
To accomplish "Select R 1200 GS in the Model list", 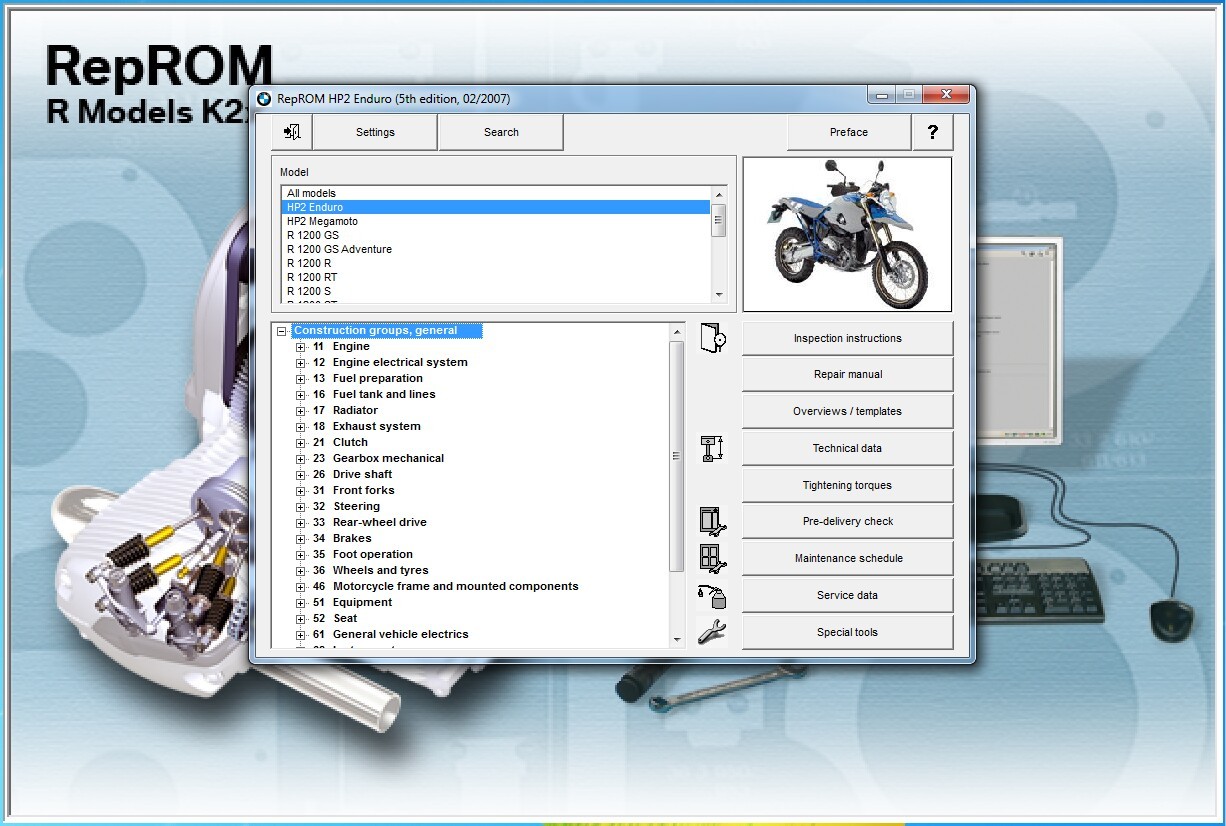I will [x=496, y=235].
